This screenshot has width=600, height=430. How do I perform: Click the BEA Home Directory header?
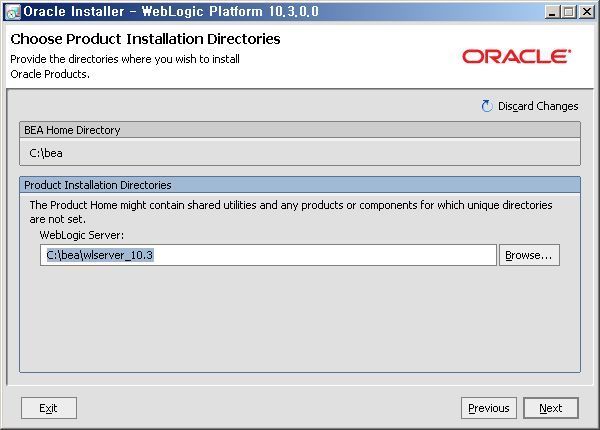tap(300, 130)
